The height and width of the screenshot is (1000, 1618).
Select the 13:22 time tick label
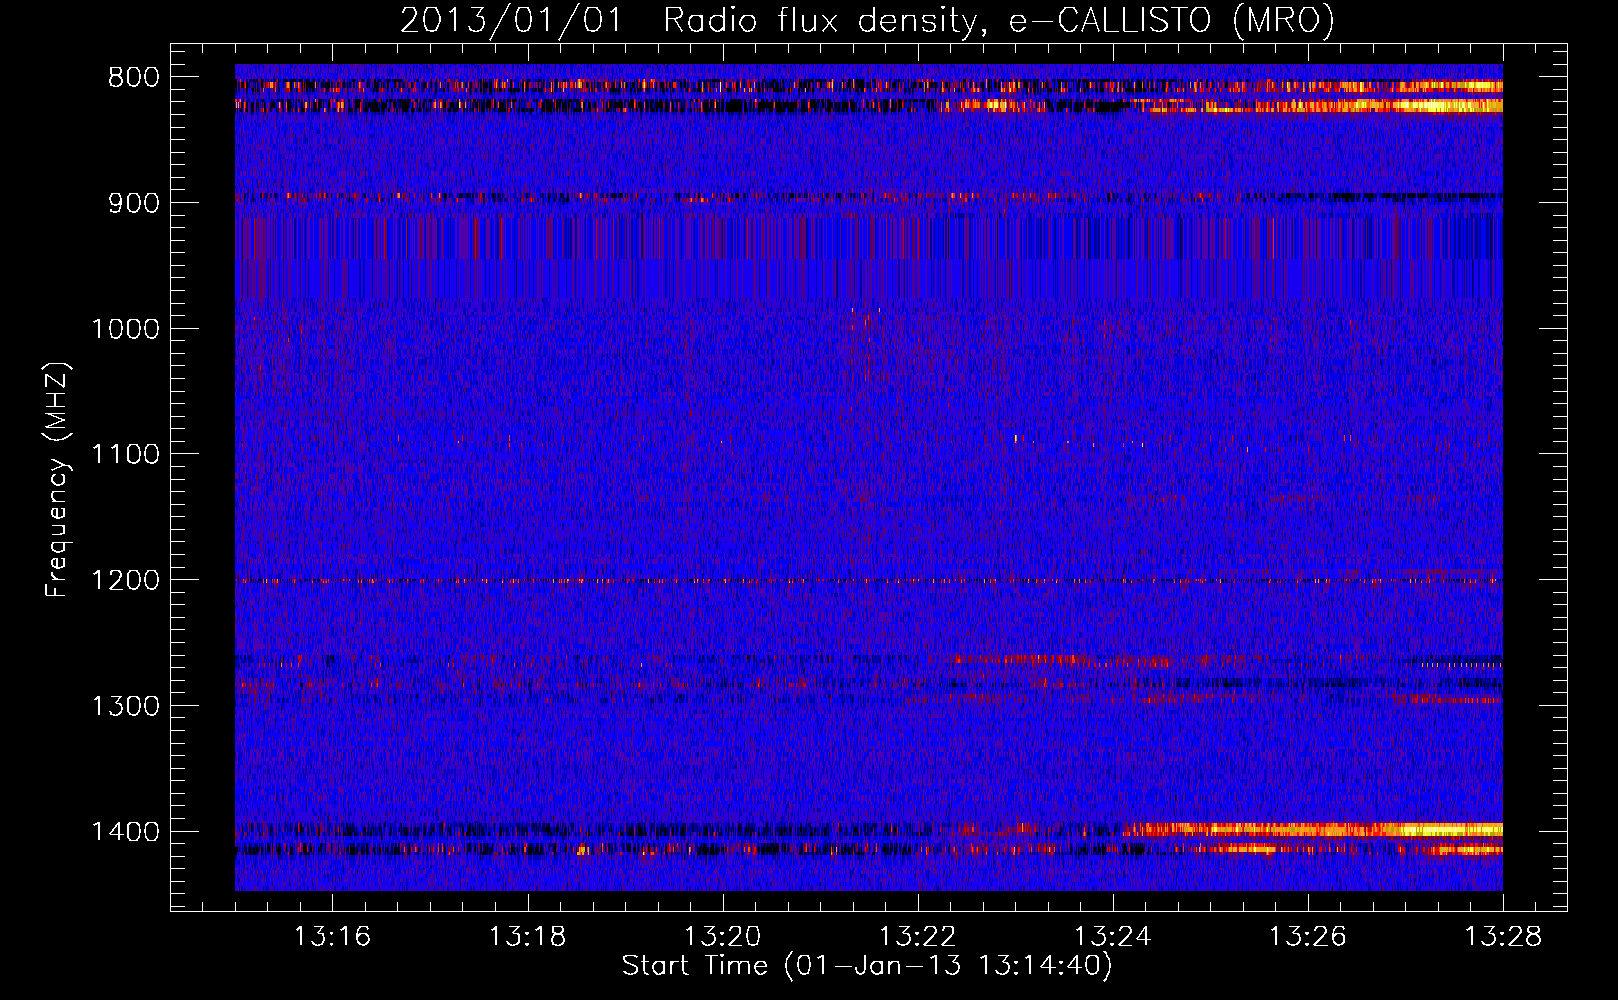coord(917,937)
